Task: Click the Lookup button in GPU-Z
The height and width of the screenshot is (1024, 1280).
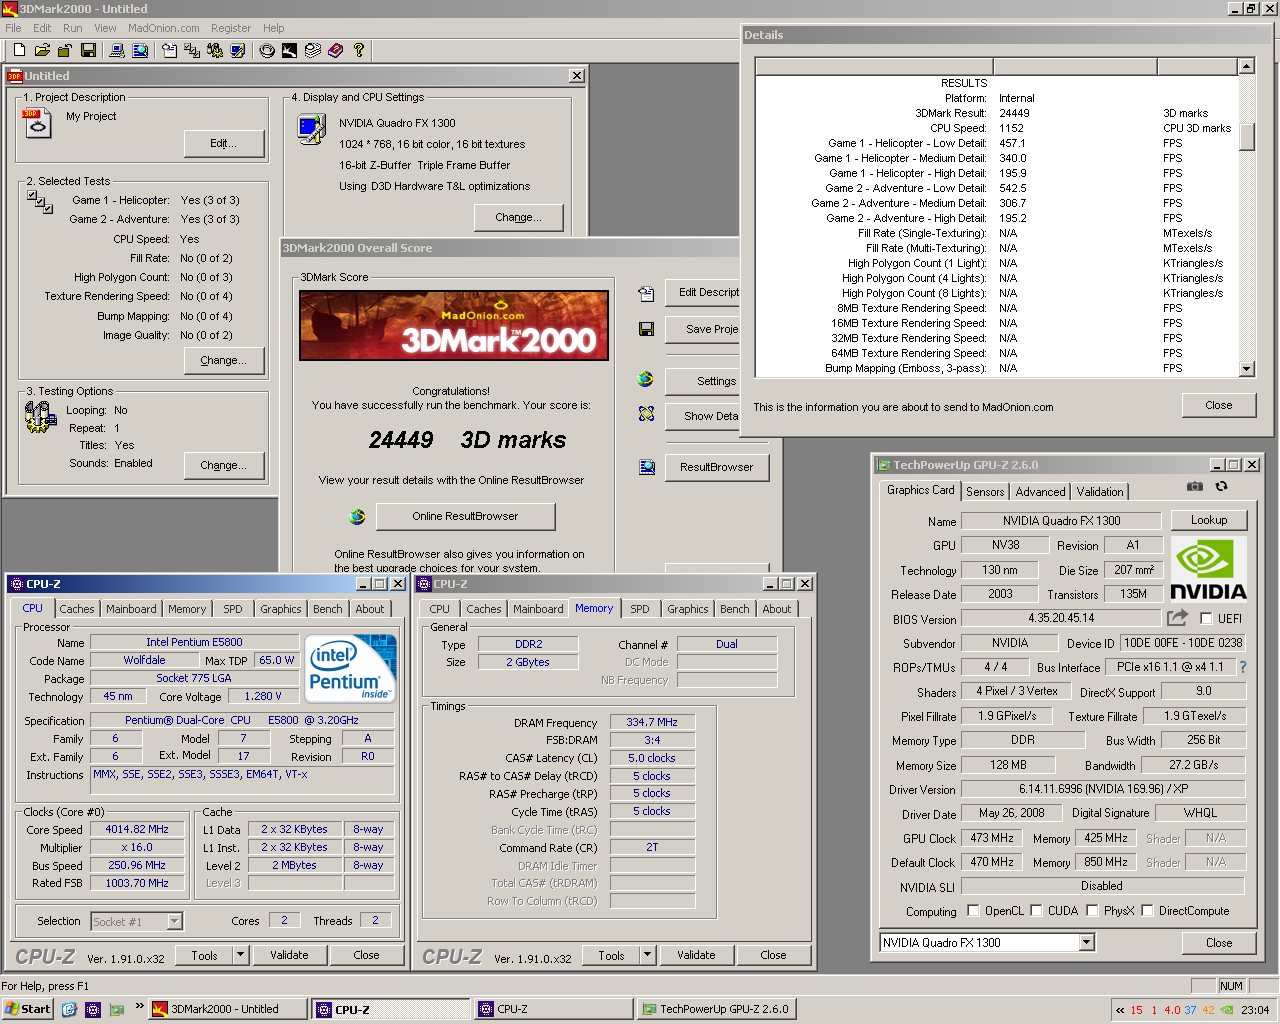Action: tap(1209, 520)
